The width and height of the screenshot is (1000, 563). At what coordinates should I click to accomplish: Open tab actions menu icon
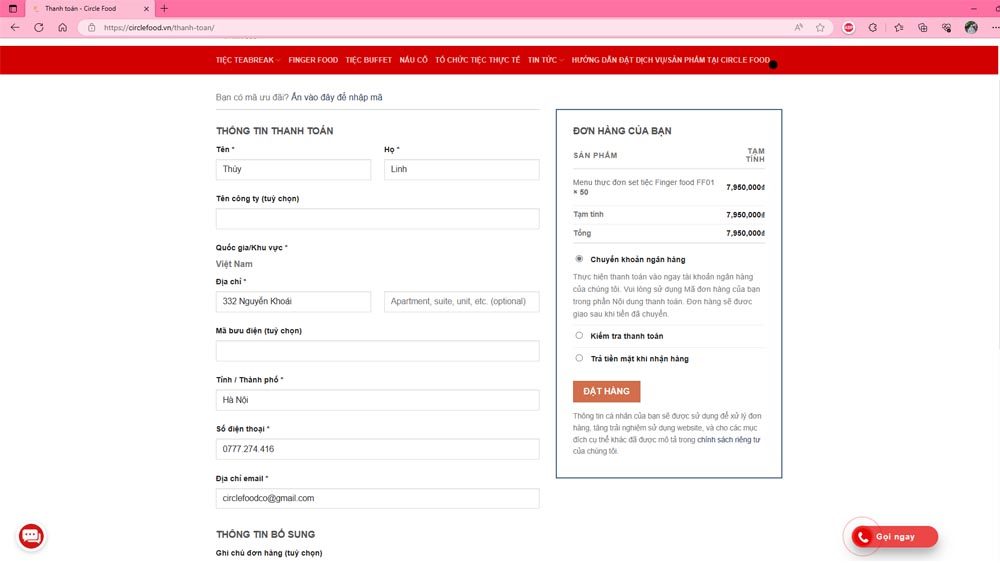[13, 8]
